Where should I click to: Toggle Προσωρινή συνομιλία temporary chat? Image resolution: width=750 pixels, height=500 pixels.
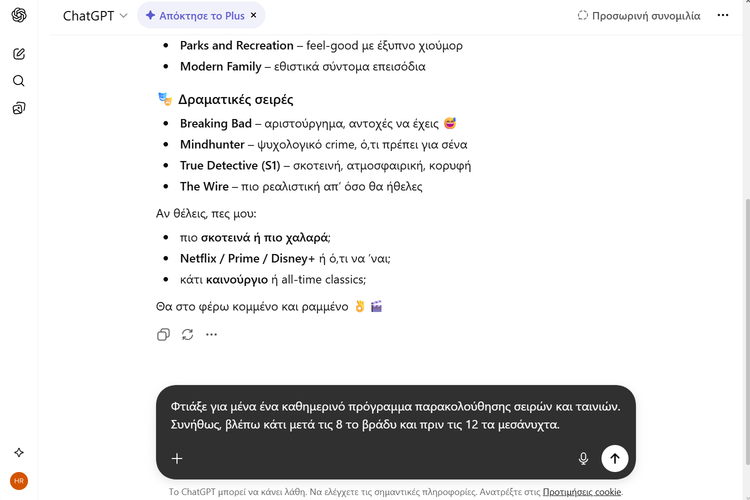tap(639, 16)
